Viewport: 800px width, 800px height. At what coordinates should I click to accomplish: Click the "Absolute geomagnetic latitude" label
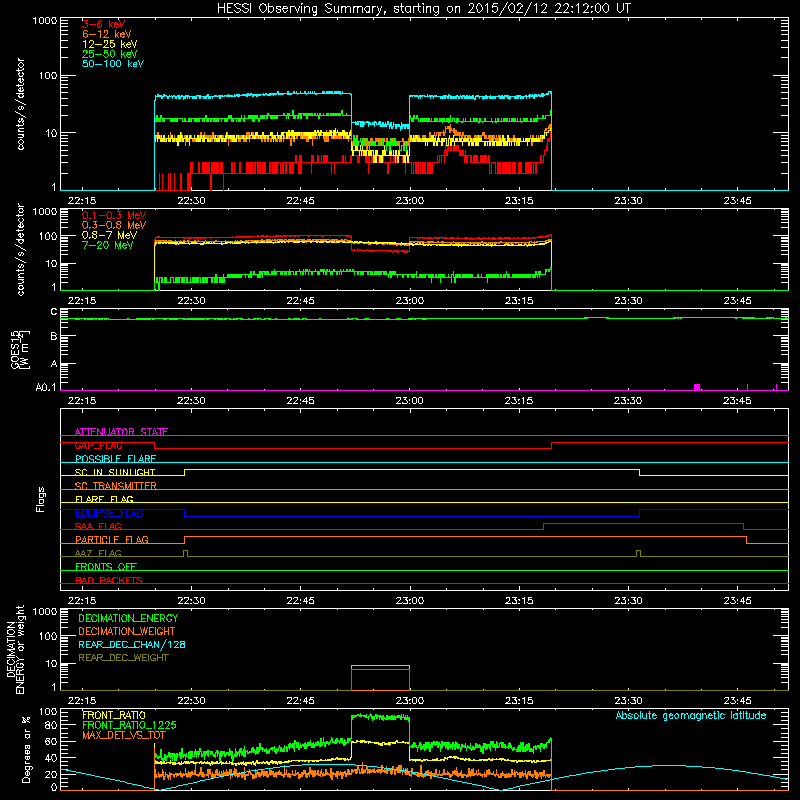click(x=691, y=715)
